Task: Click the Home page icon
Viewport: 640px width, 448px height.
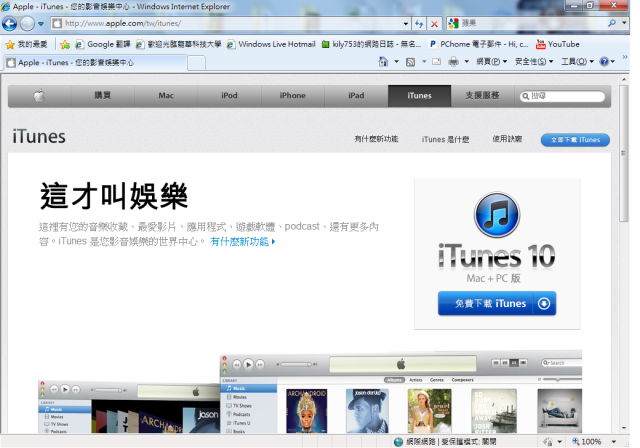Action: 383,62
